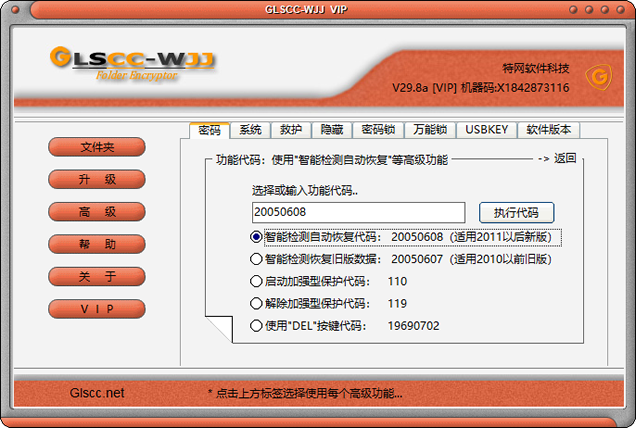
Task: Click the 升 级 upgrade button
Action: pos(97,179)
